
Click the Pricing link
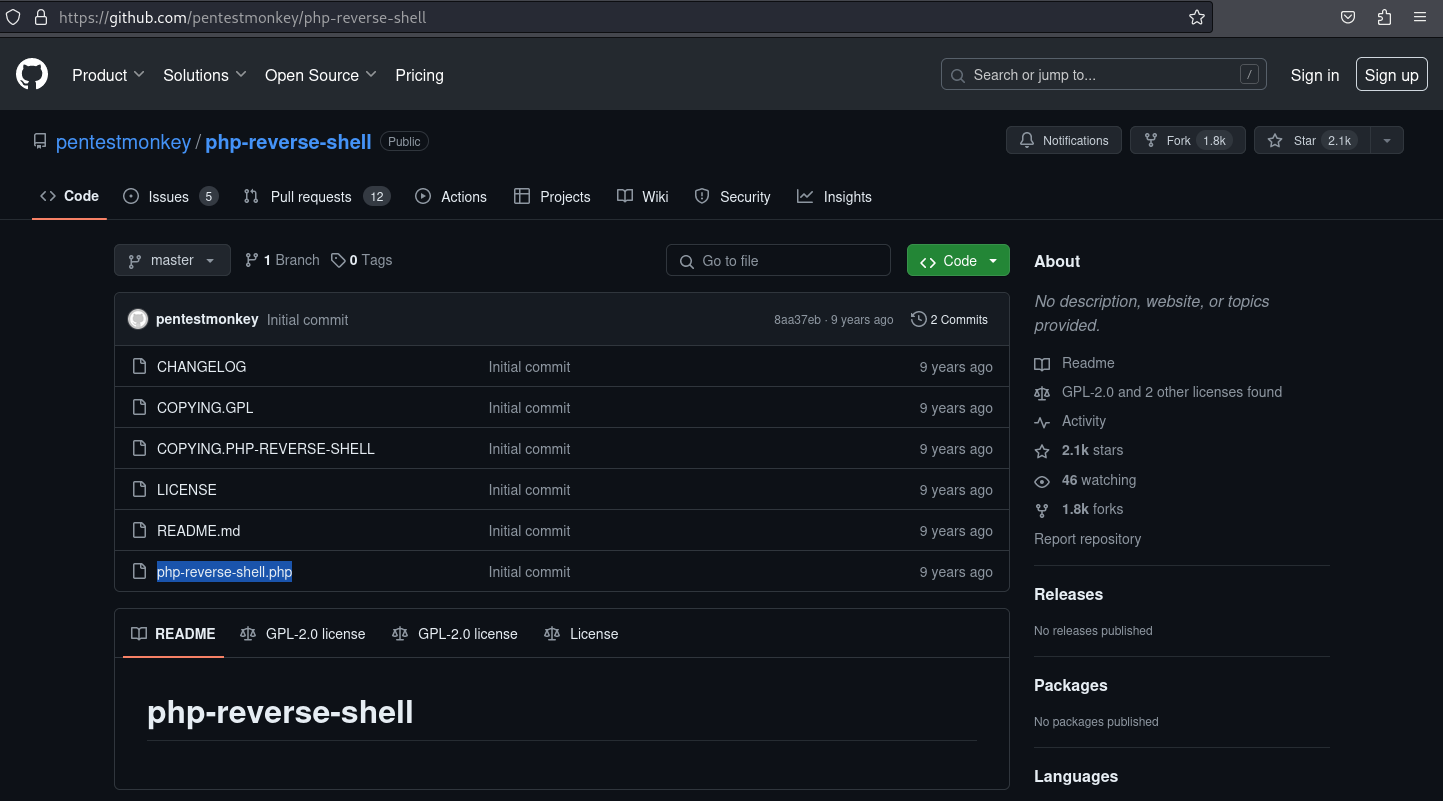point(419,75)
